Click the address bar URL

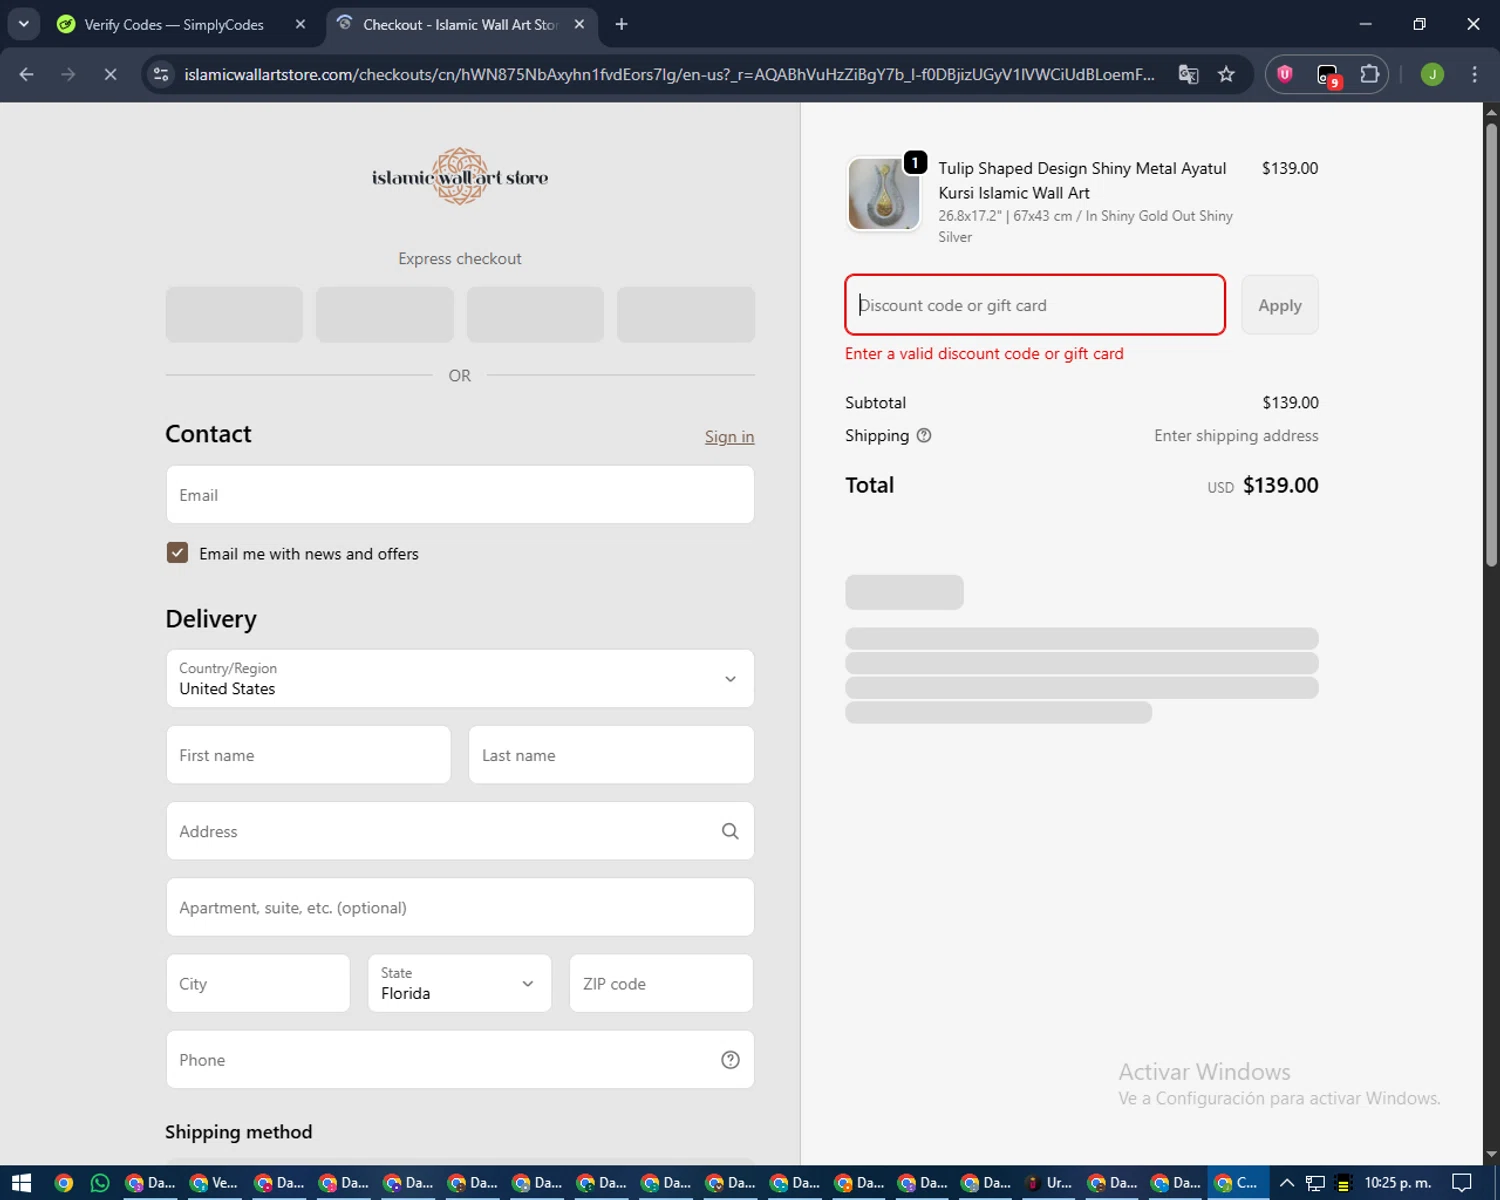pyautogui.click(x=669, y=74)
